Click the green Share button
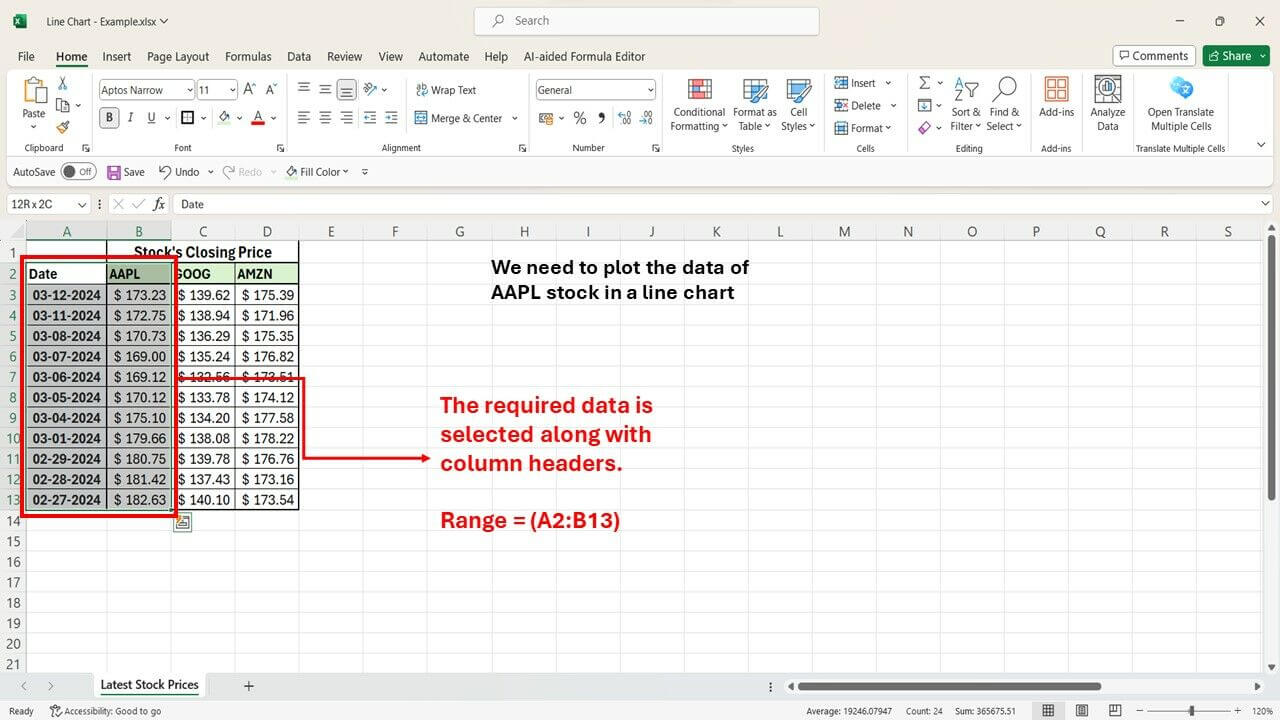This screenshot has width=1280, height=720. pos(1236,56)
